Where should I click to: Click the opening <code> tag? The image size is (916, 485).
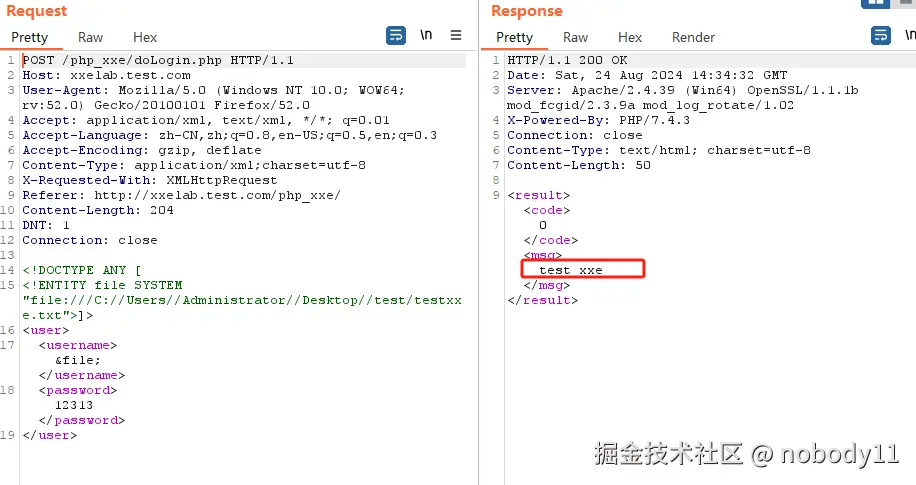click(547, 210)
